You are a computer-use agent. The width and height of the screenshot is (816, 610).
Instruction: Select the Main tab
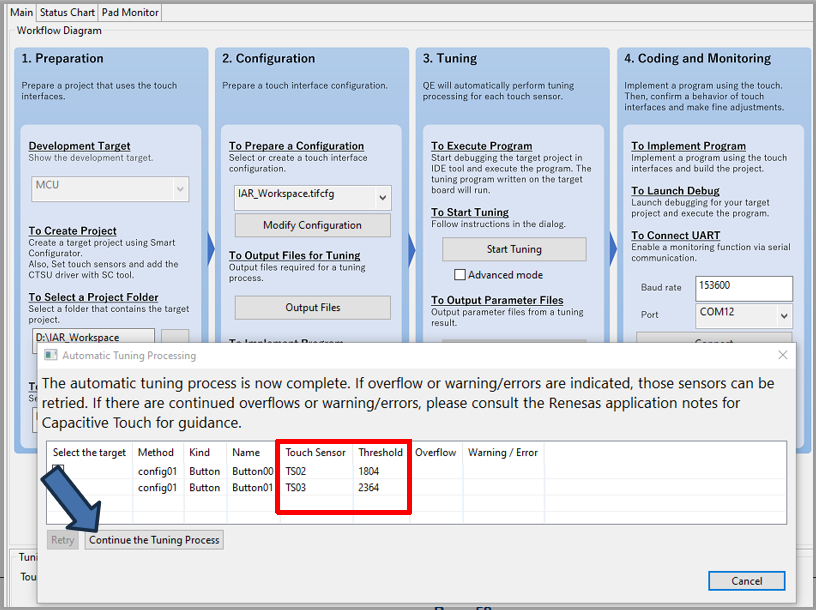click(x=21, y=12)
